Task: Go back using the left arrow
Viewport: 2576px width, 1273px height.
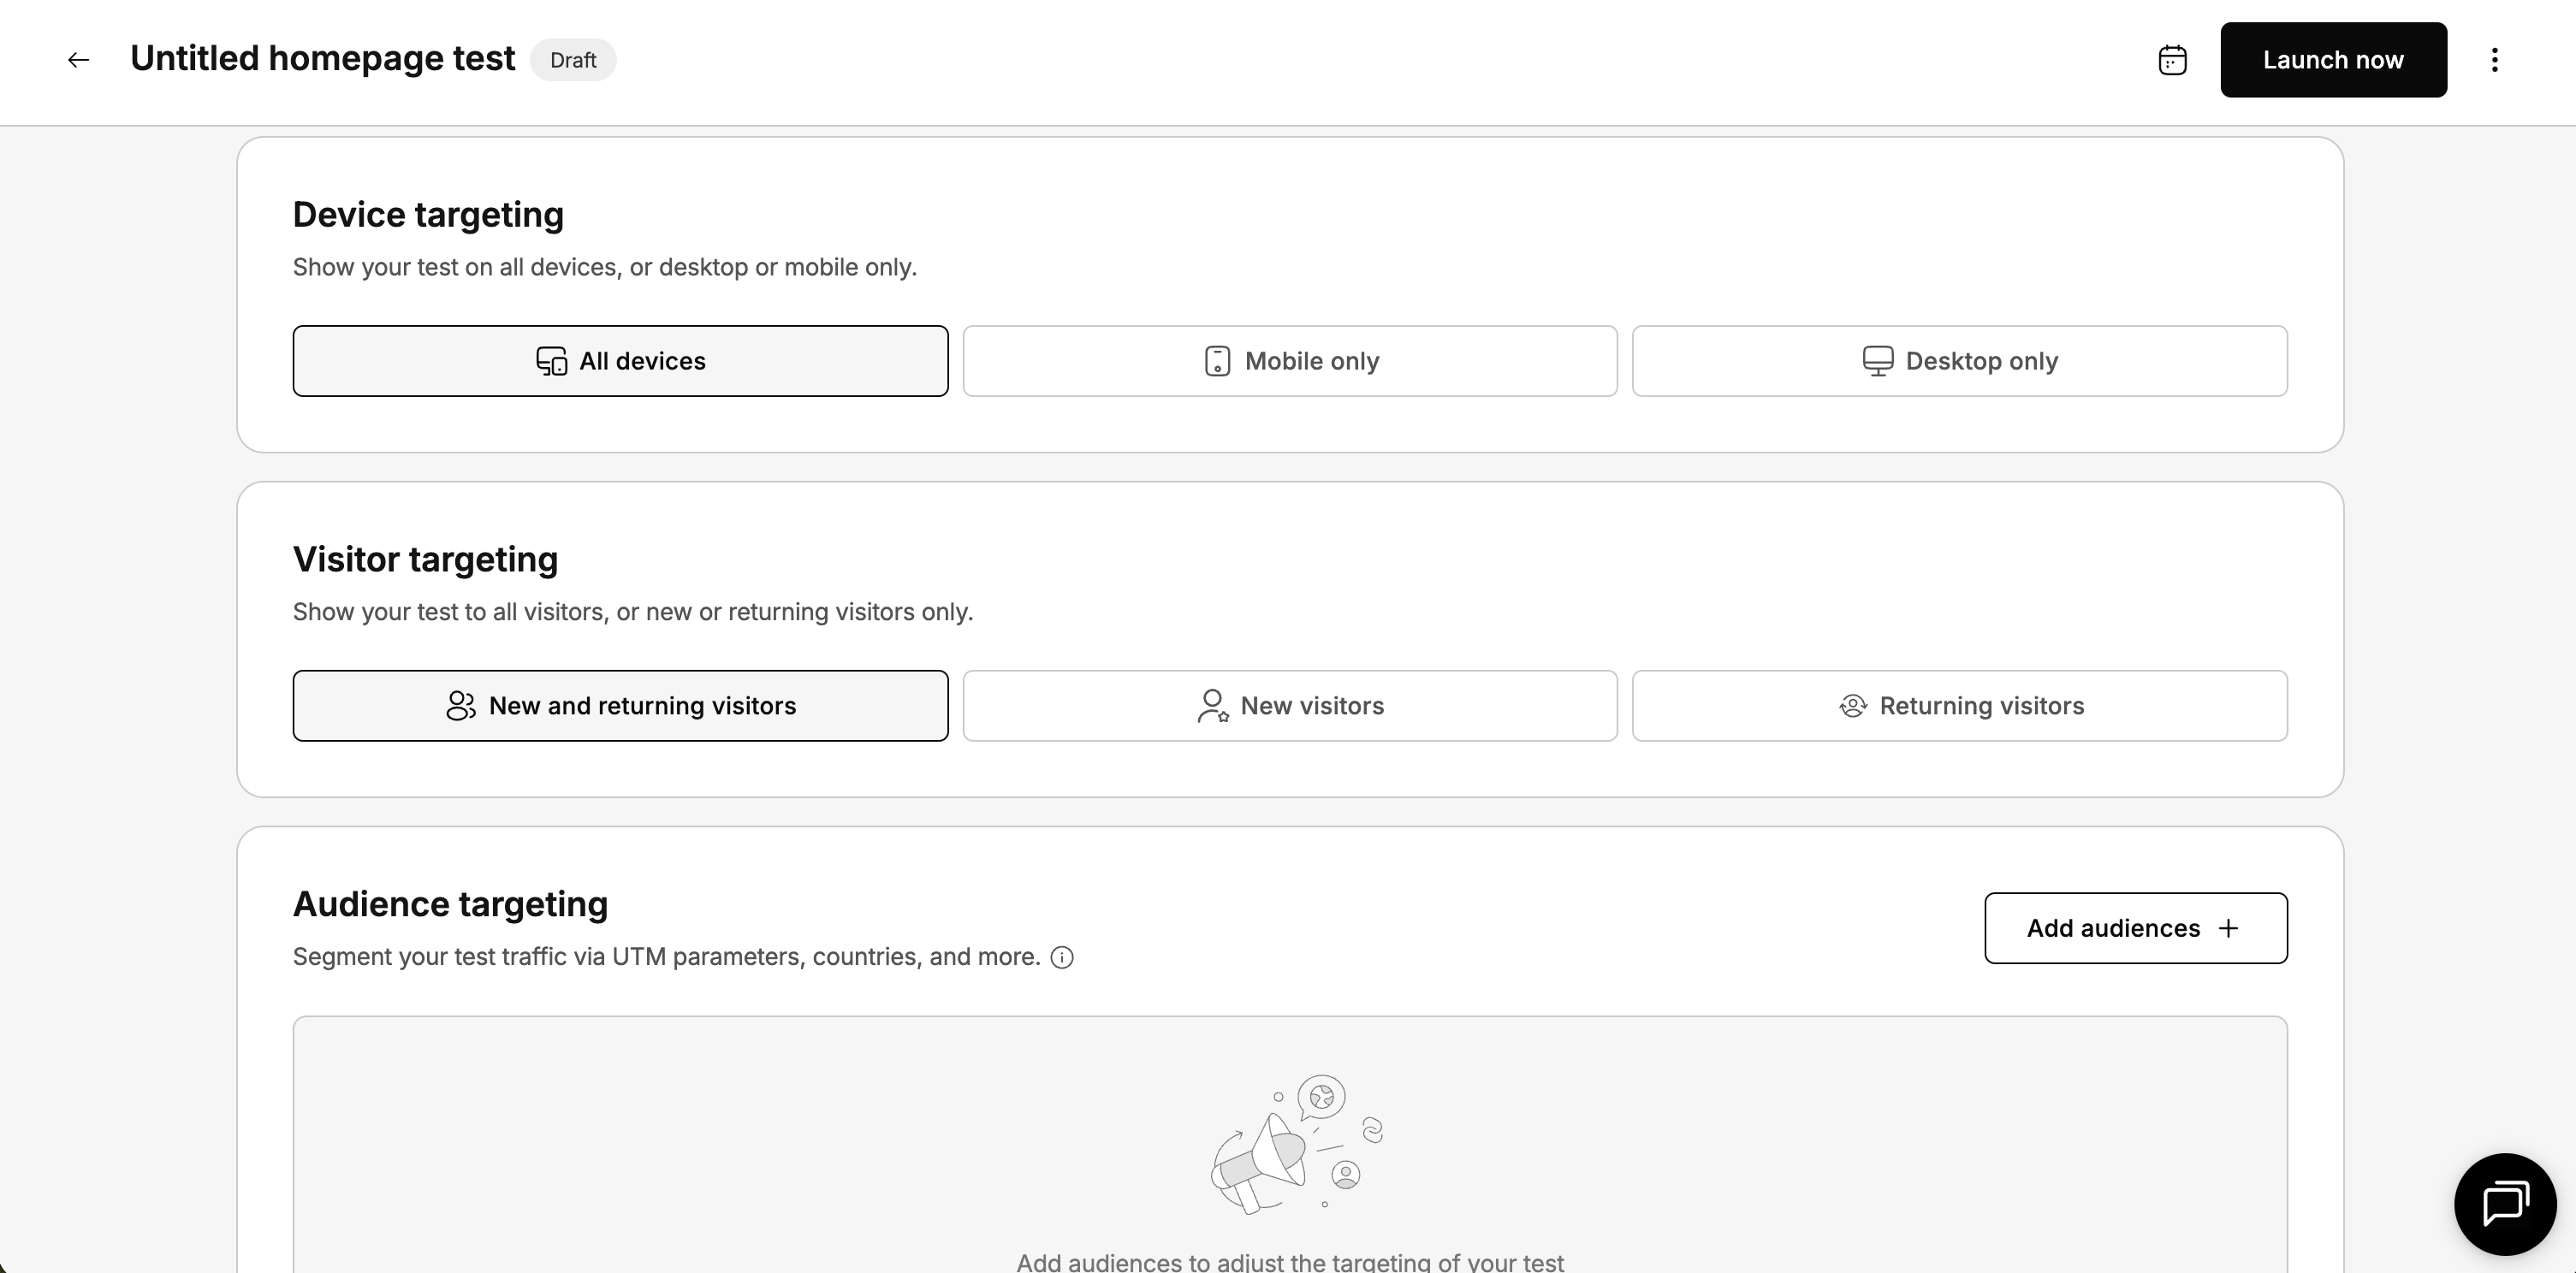Action: (x=78, y=60)
